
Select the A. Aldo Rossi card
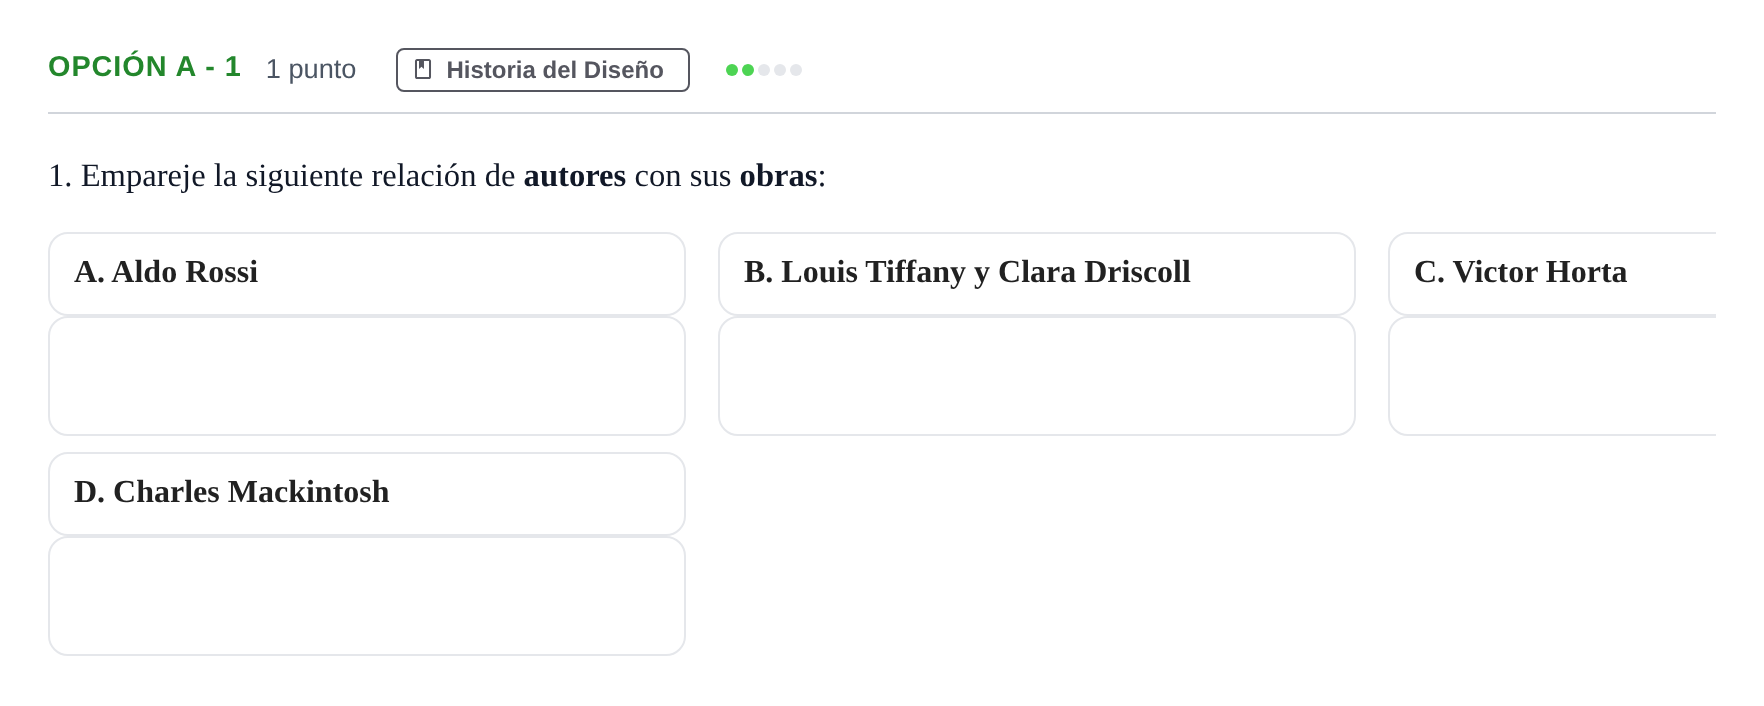(367, 274)
